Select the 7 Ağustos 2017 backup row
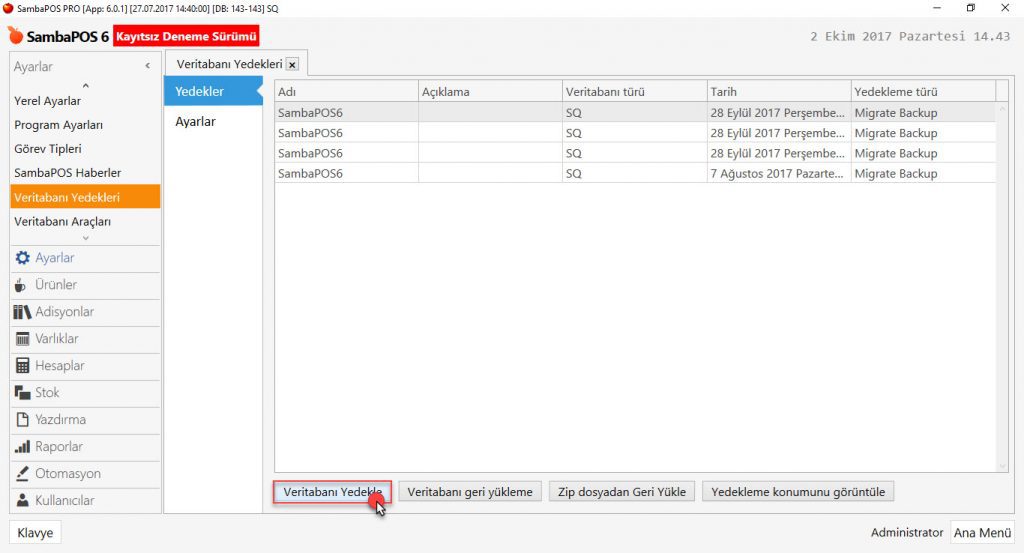1024x553 pixels. 635,174
